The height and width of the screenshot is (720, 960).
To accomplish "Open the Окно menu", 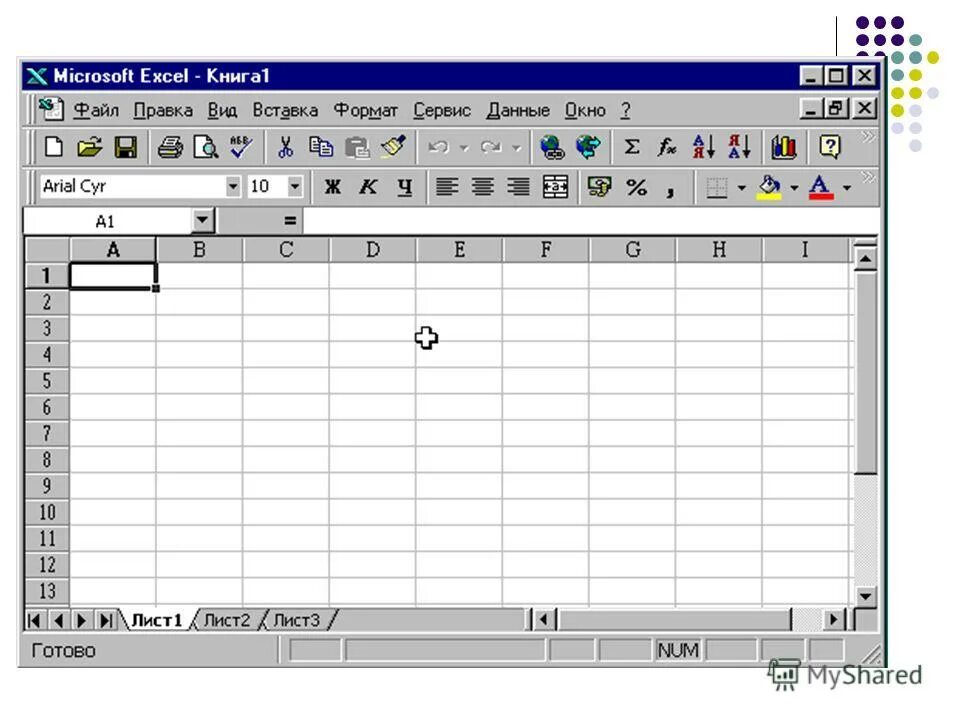I will pyautogui.click(x=585, y=110).
